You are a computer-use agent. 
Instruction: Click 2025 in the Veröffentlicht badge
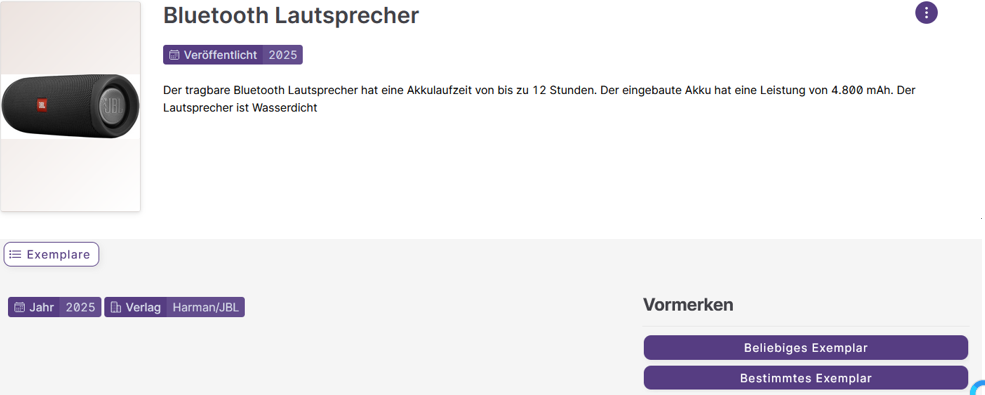pos(283,55)
